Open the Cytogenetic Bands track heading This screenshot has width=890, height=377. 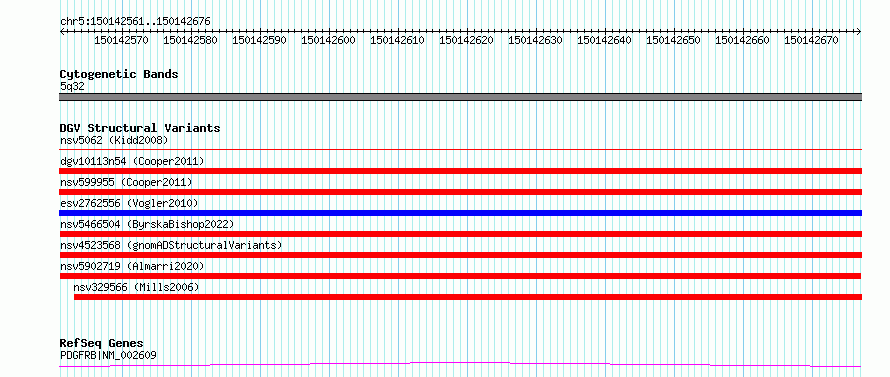pyautogui.click(x=119, y=74)
